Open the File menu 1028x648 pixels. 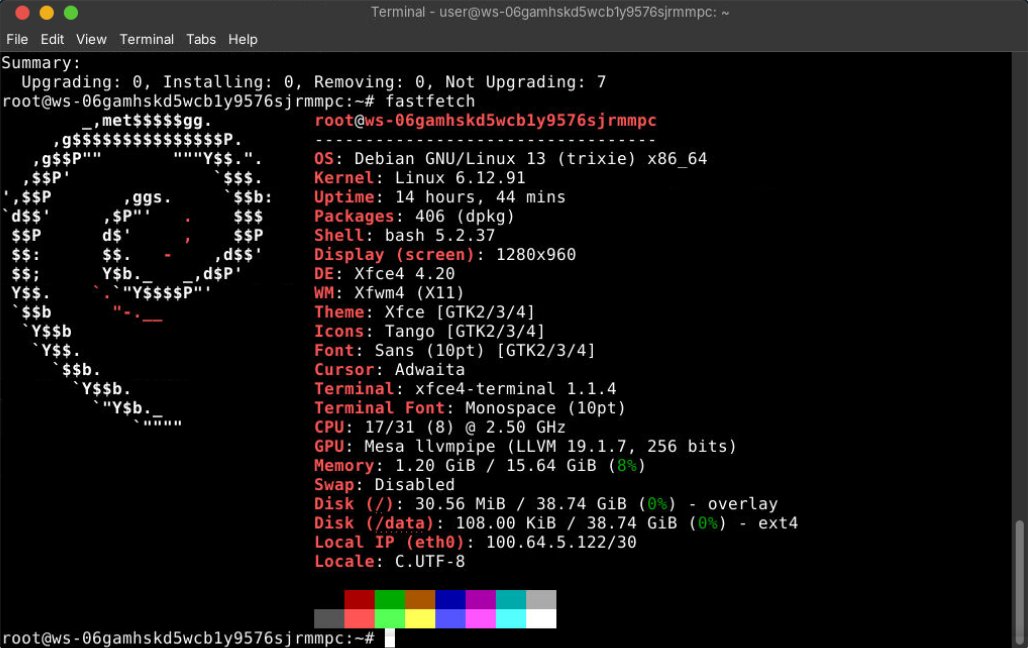[17, 39]
